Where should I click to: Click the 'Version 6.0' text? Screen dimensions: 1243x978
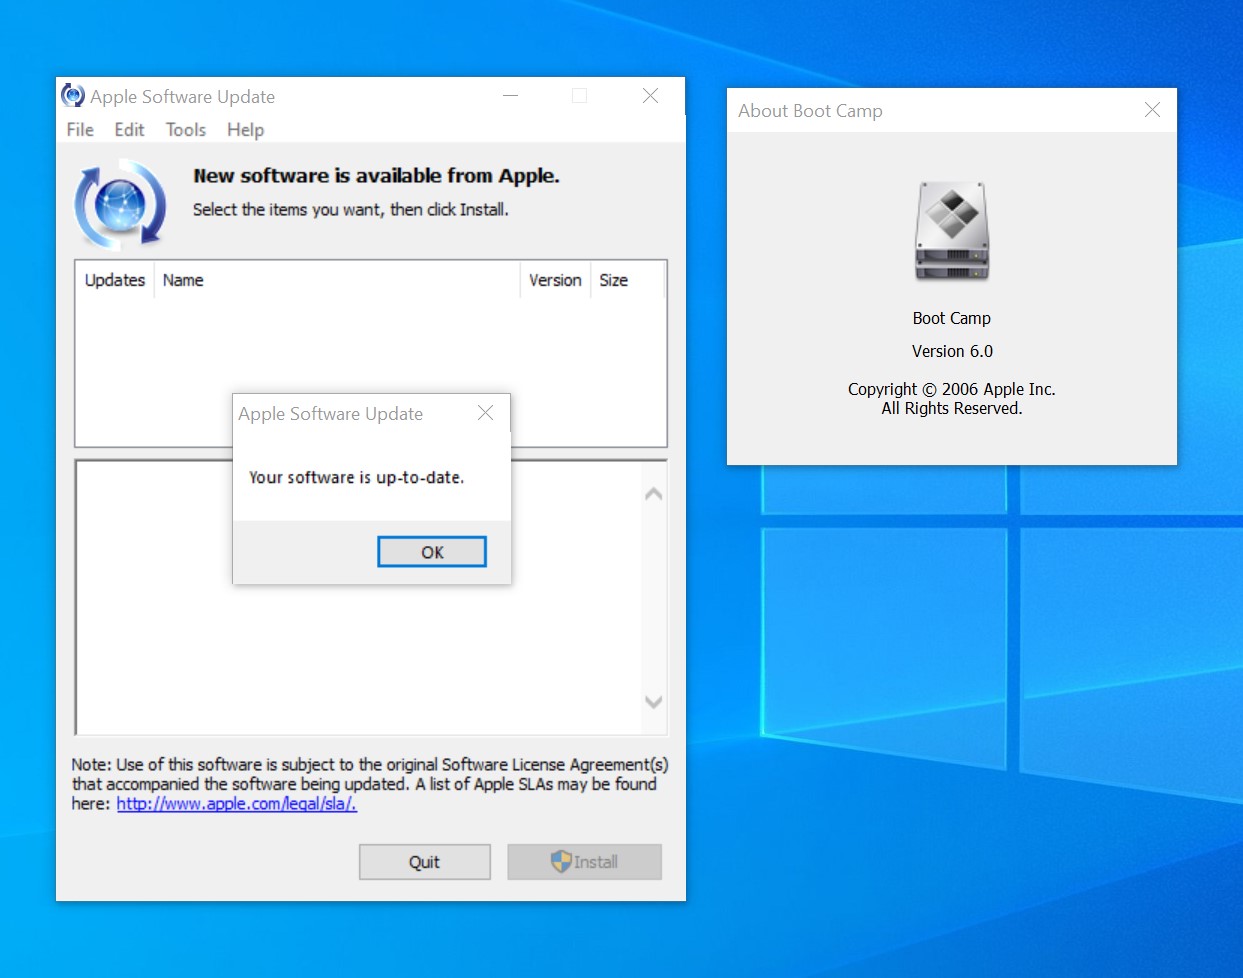point(952,351)
